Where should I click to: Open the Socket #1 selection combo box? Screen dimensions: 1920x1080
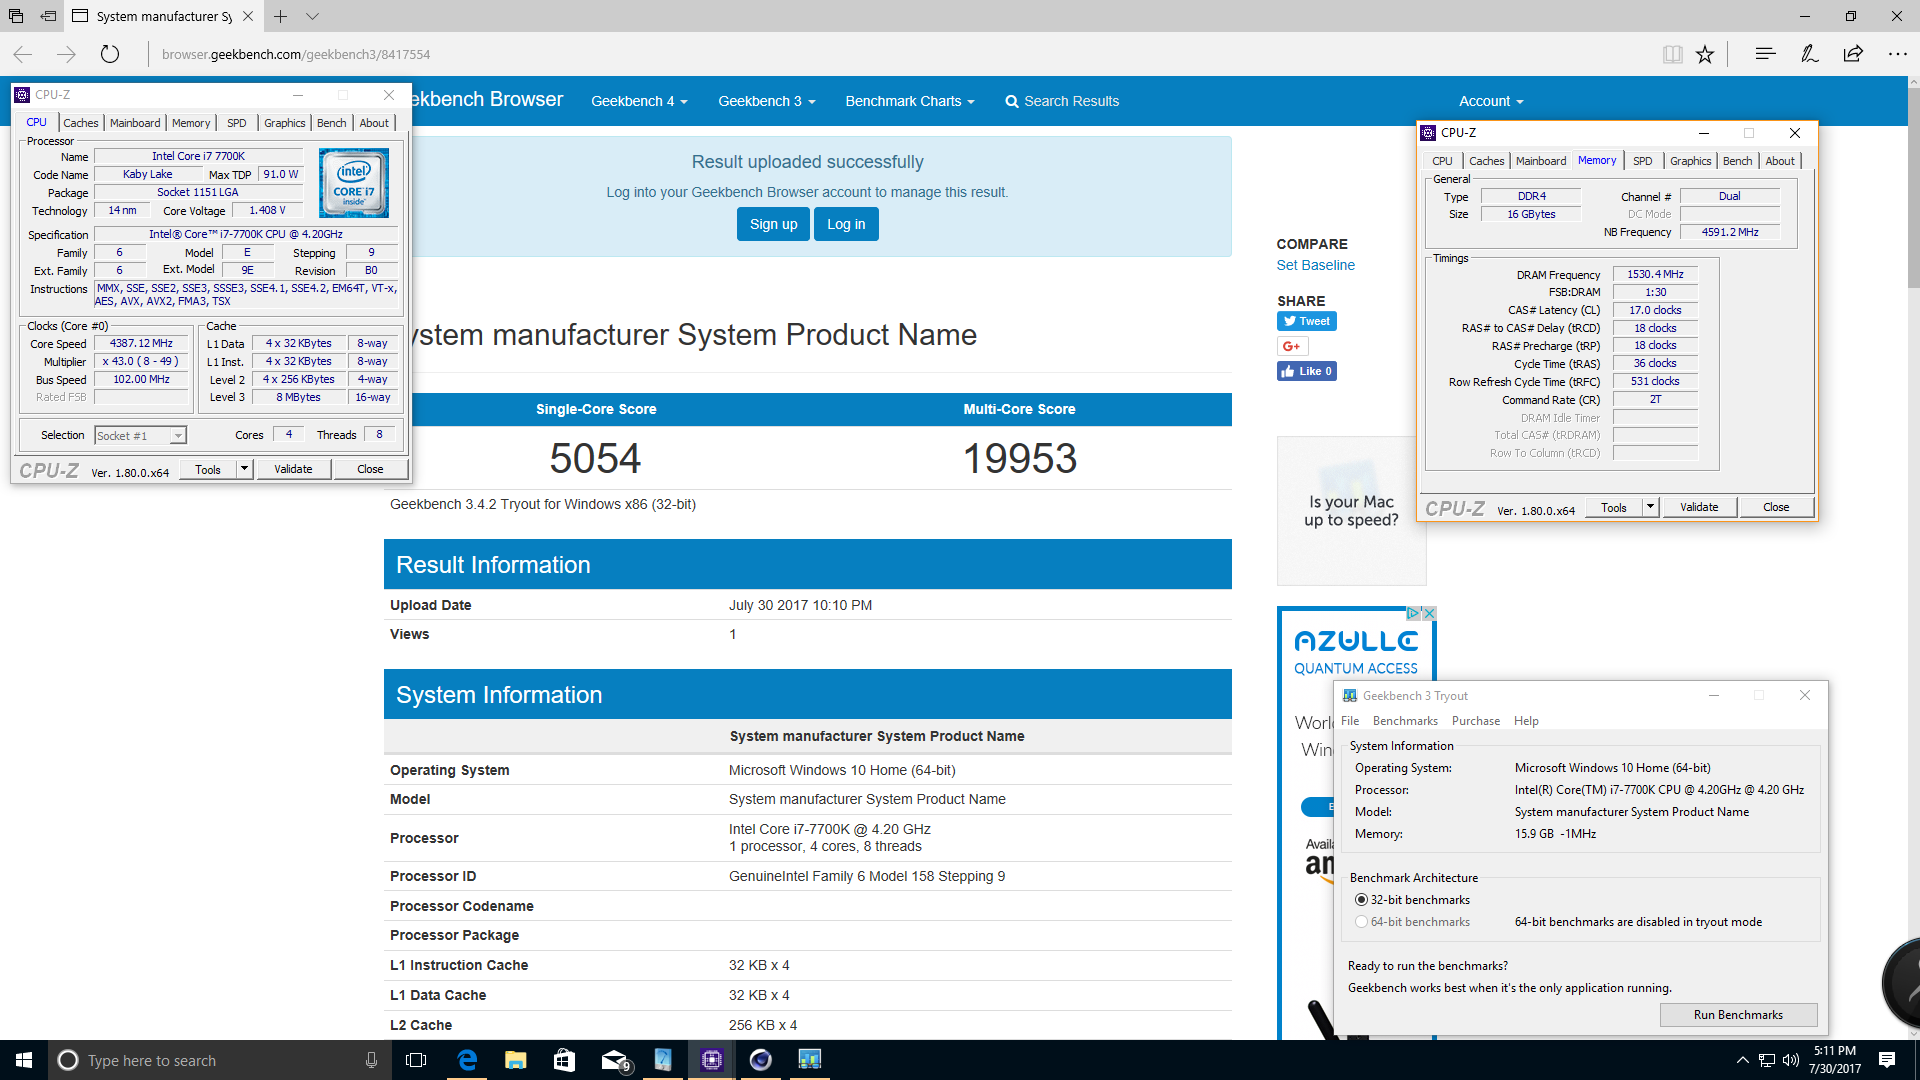tap(140, 435)
